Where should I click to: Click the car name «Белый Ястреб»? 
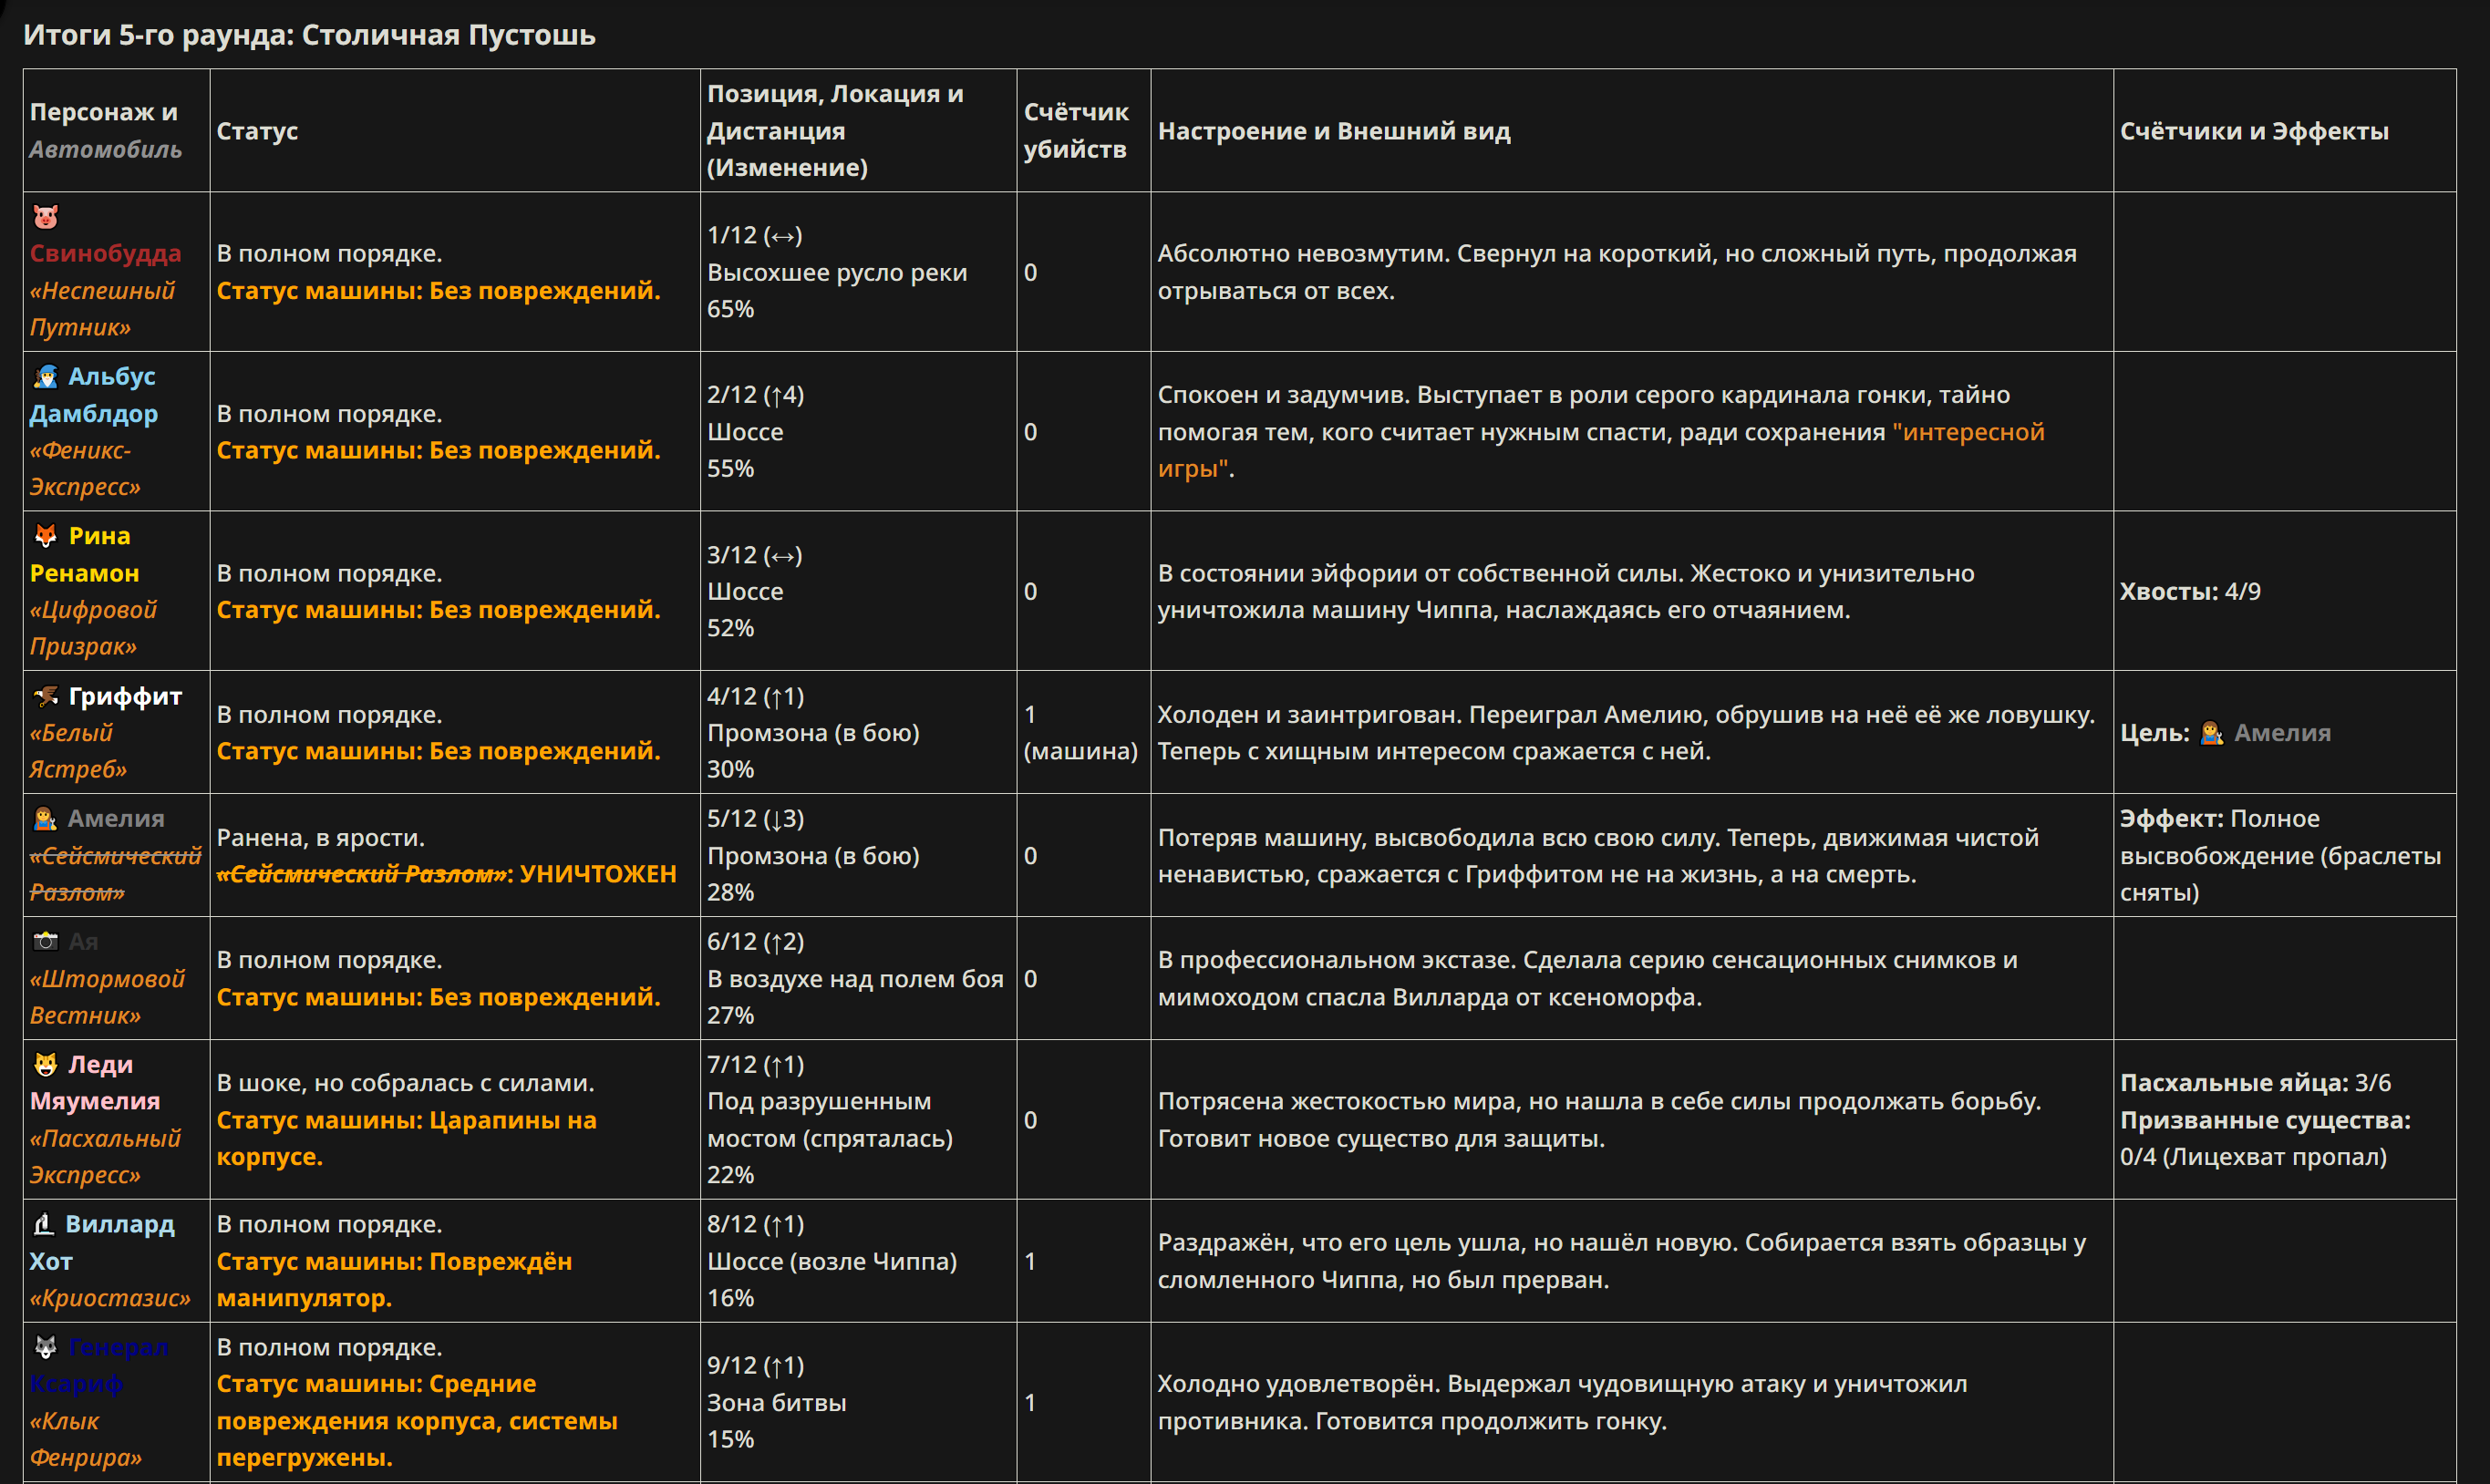pos(78,750)
